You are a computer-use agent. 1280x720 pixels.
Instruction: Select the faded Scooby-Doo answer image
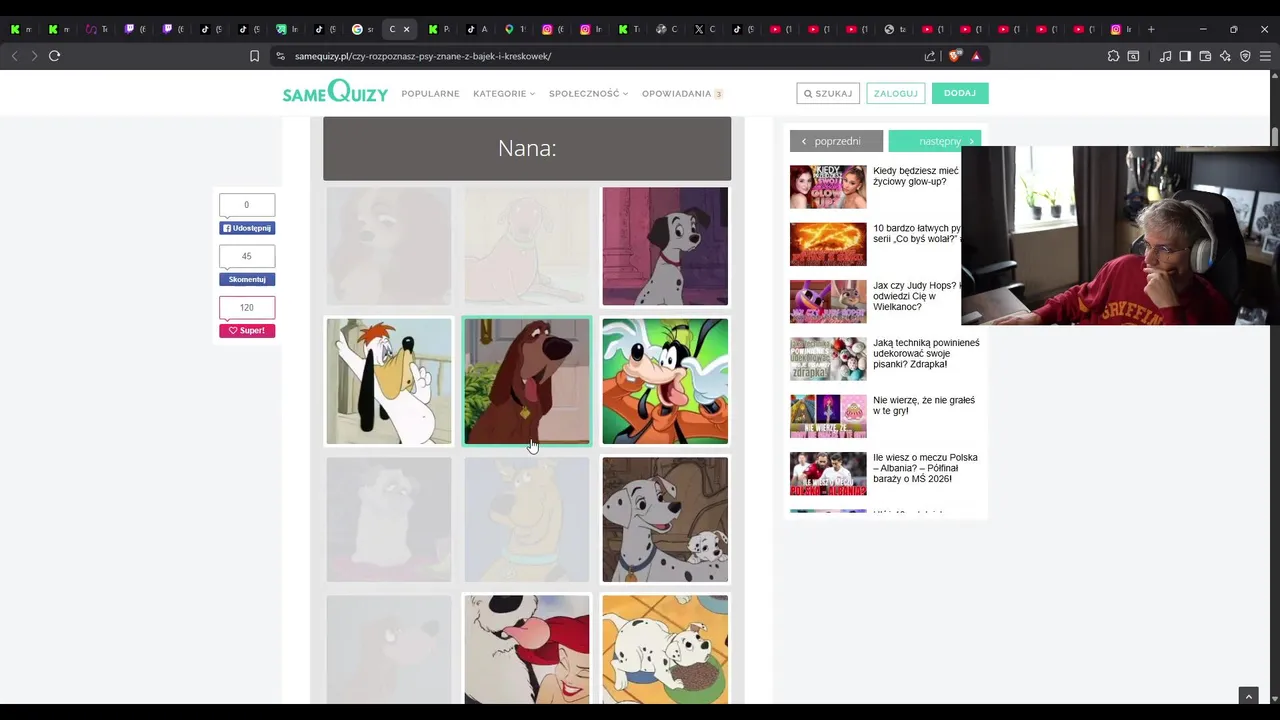527,519
